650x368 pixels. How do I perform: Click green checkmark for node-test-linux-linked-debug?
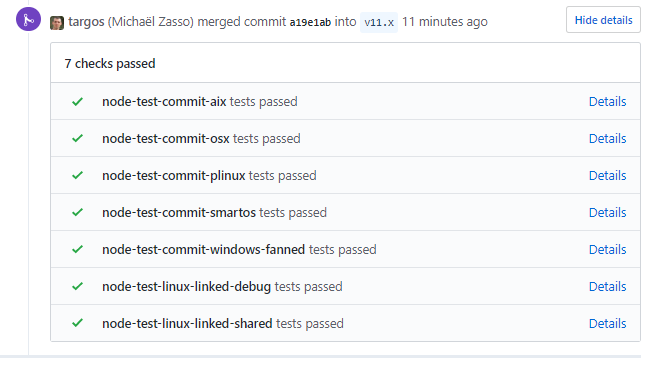pos(78,286)
